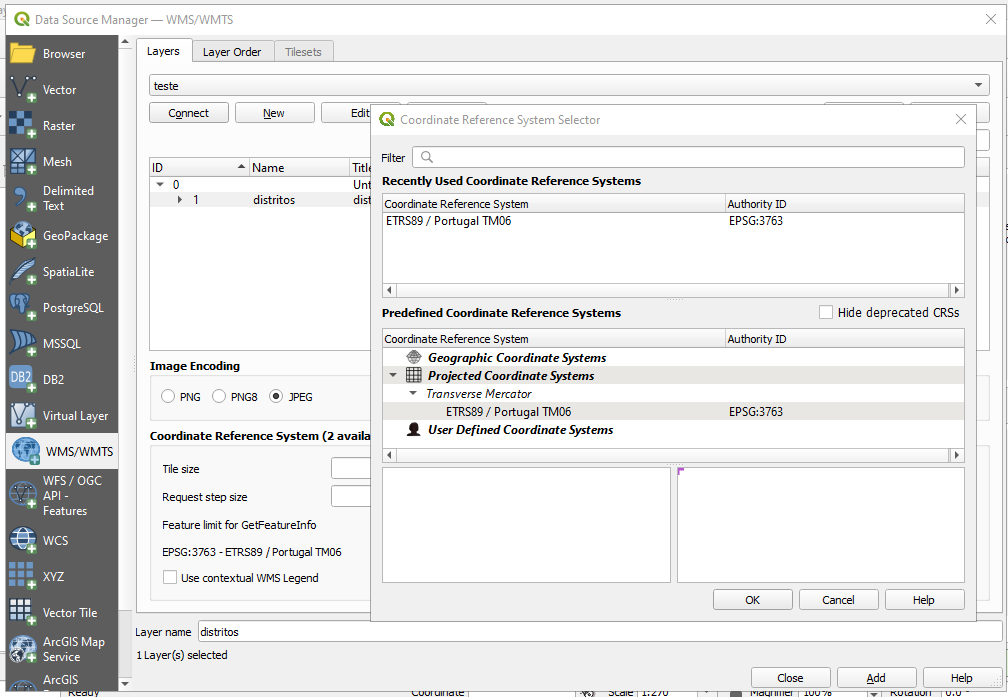Expand the distritos layer entry
This screenshot has width=1008, height=697.
(x=180, y=199)
